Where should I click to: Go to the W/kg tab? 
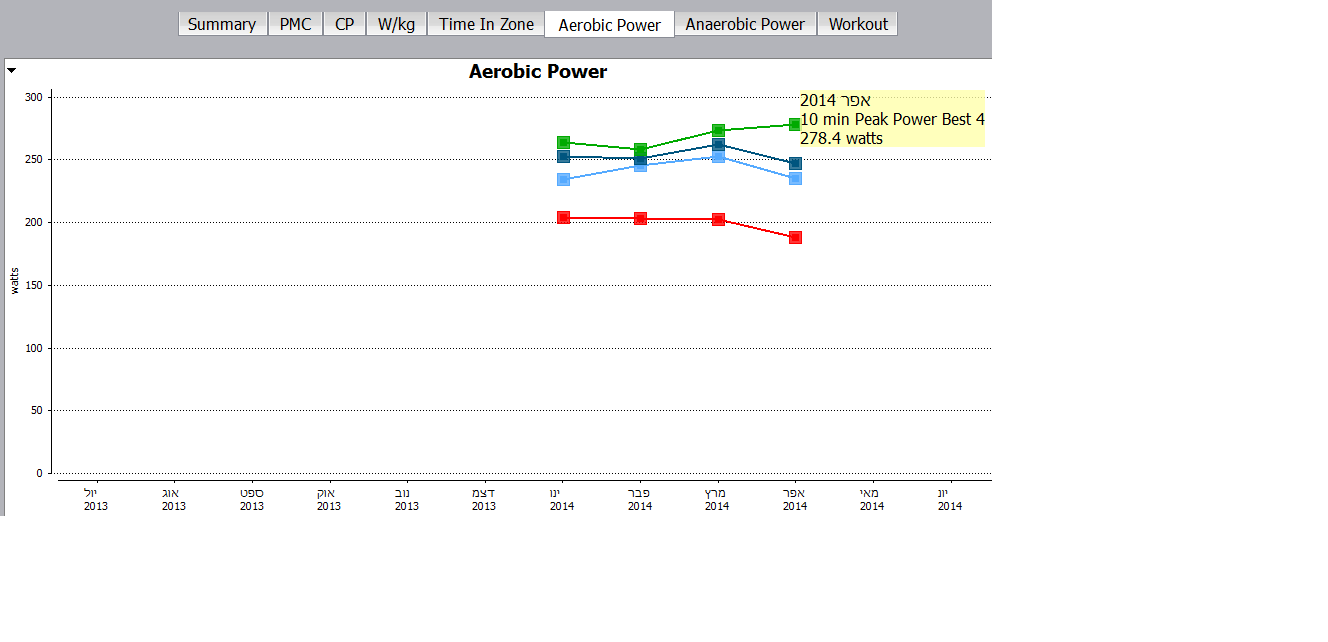(x=396, y=24)
